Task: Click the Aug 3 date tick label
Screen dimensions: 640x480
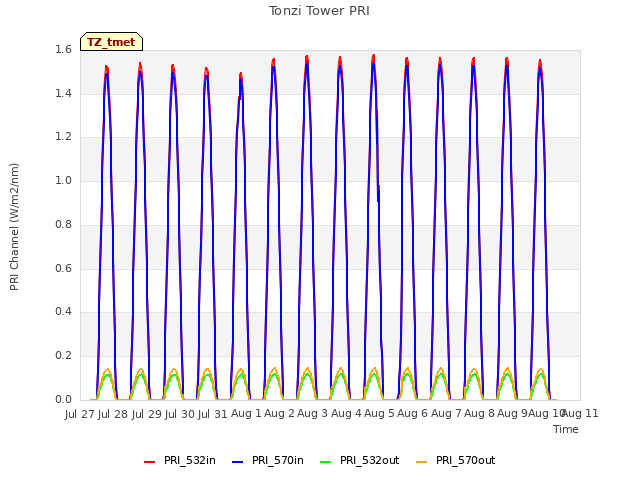Action: point(313,414)
